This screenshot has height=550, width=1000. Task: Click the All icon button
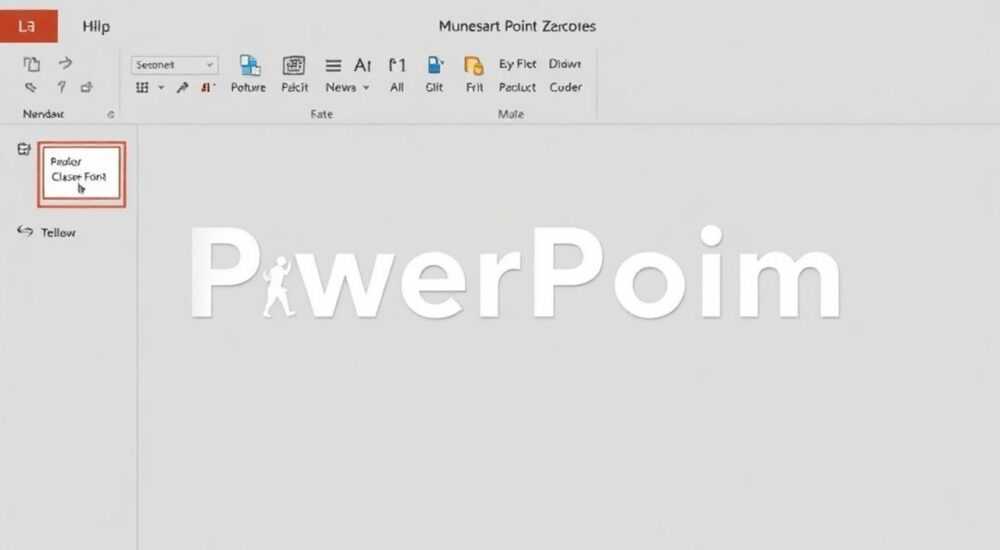397,65
